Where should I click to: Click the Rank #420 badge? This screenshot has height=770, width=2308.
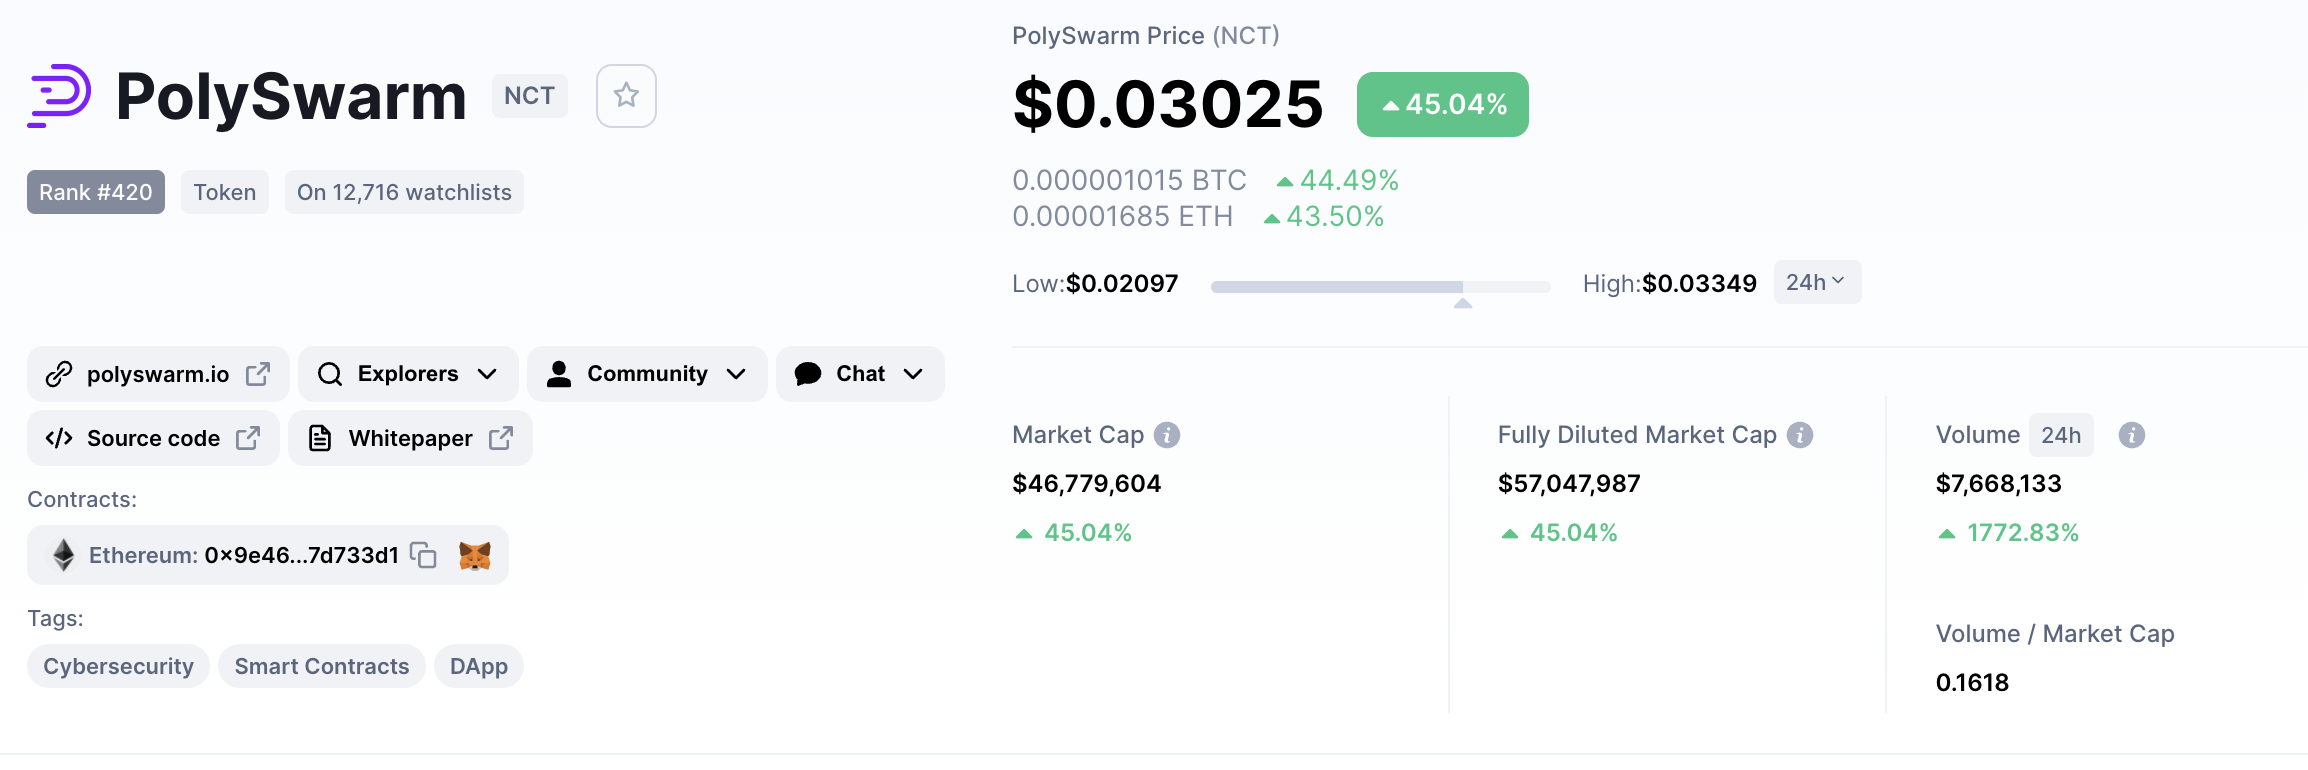[96, 192]
